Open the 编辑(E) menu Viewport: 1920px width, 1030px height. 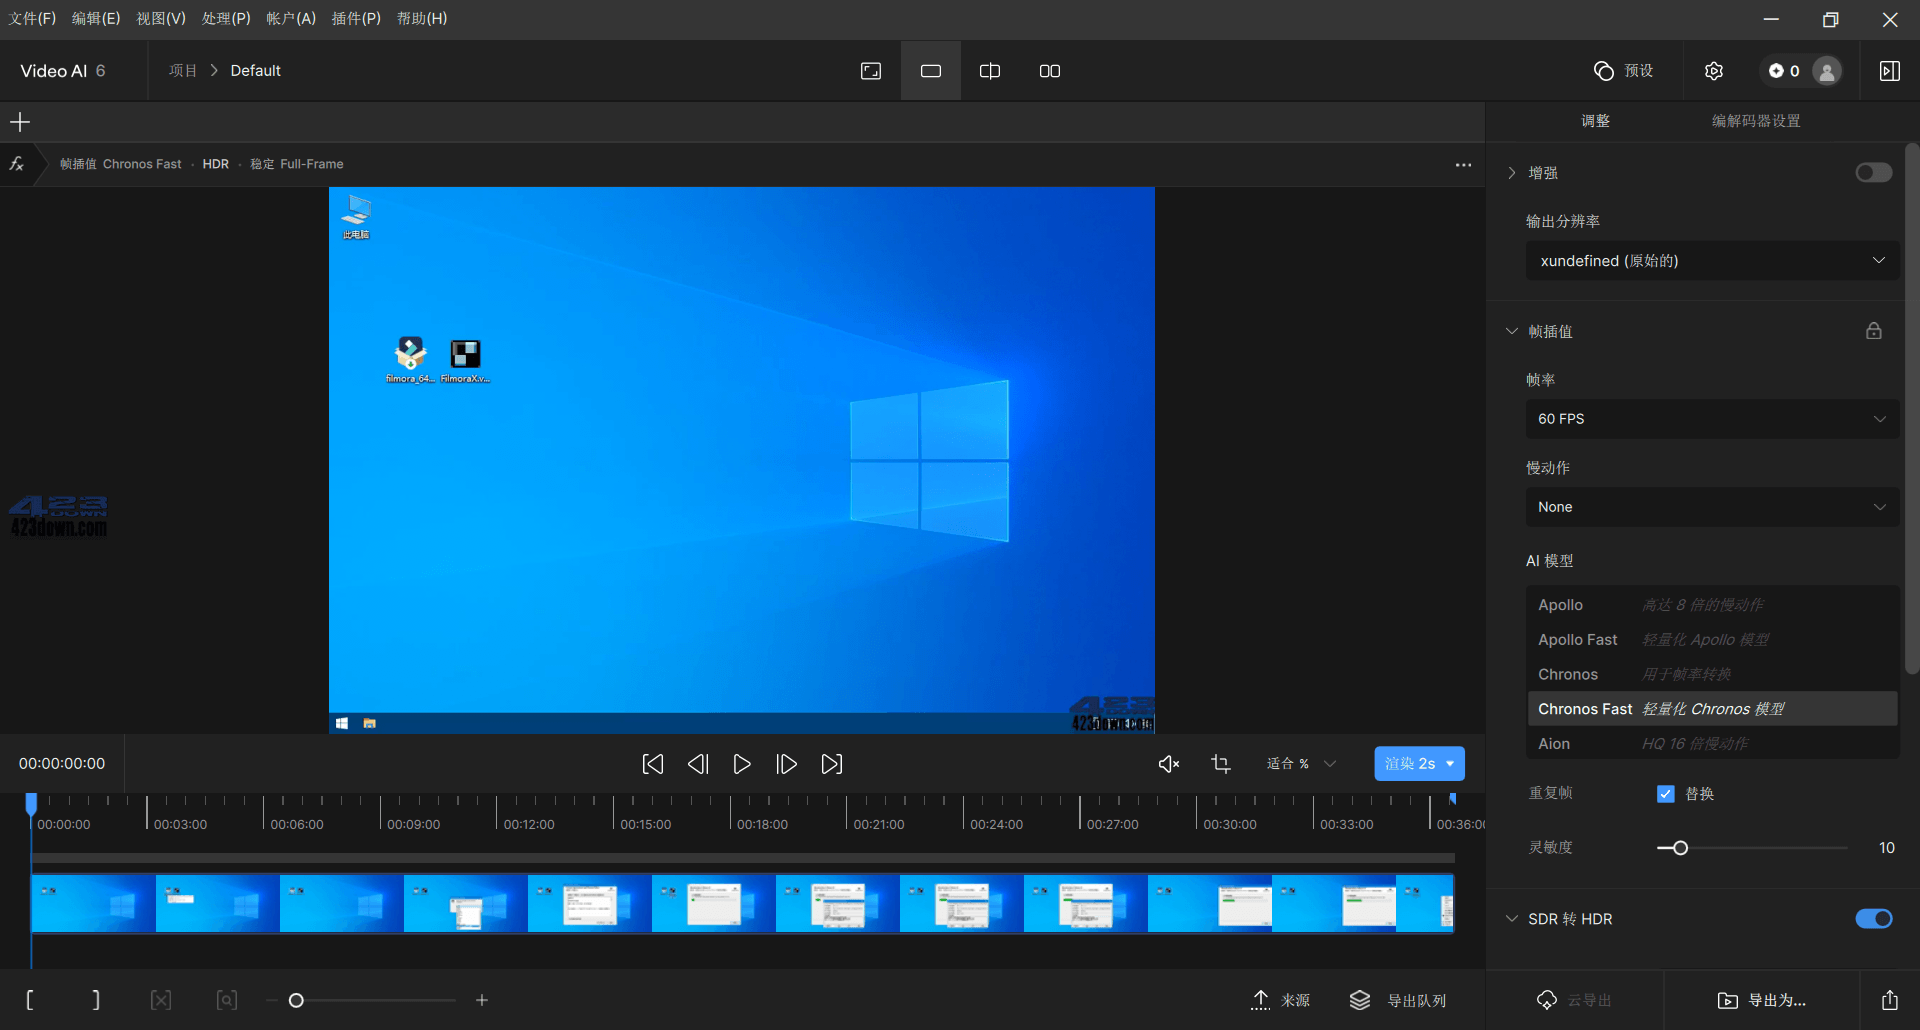(x=96, y=19)
